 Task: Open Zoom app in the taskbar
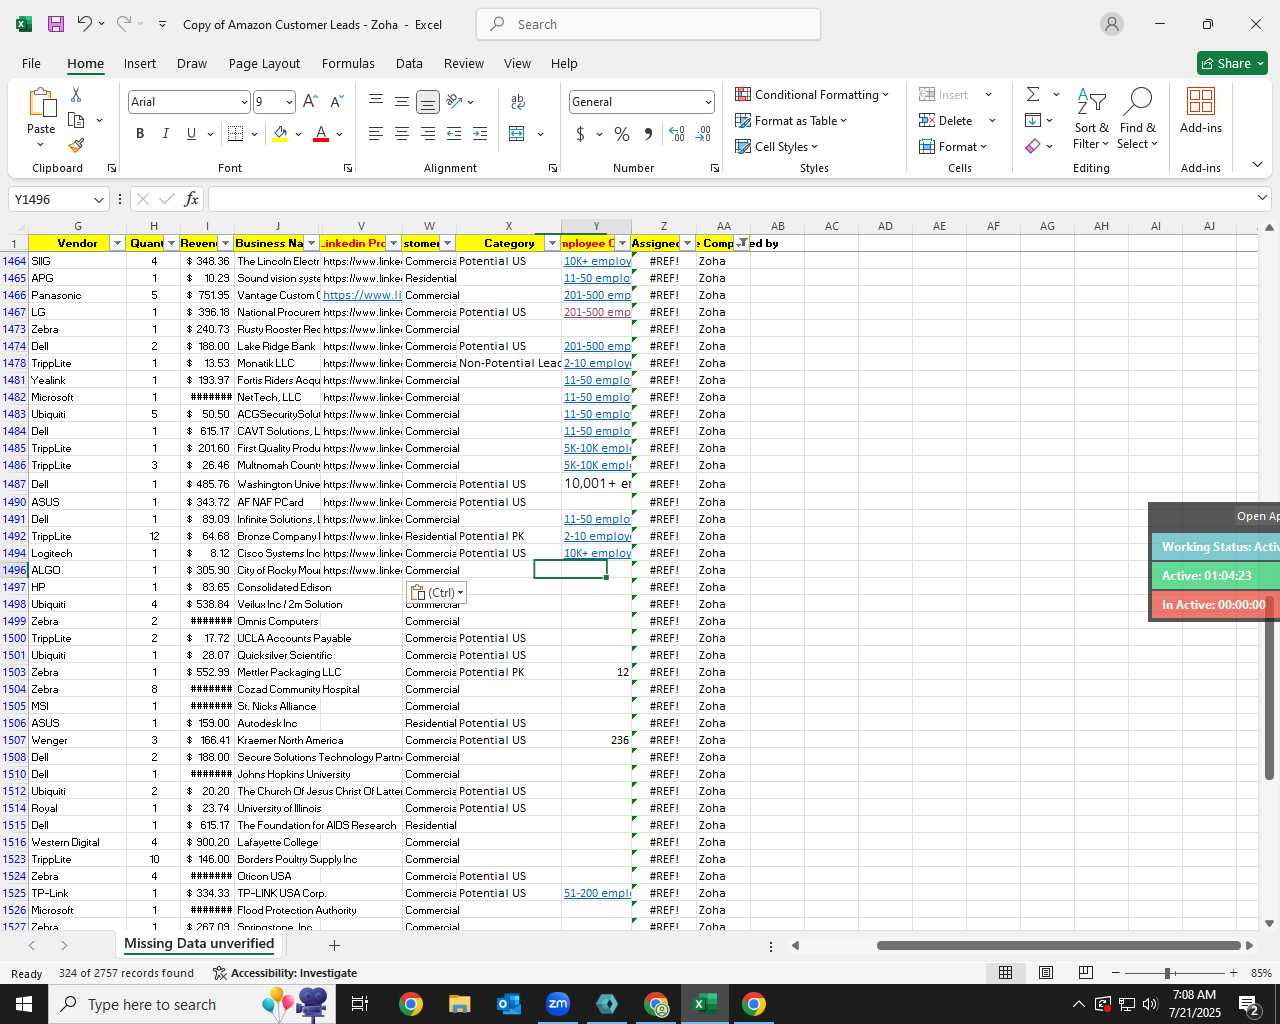[558, 1004]
